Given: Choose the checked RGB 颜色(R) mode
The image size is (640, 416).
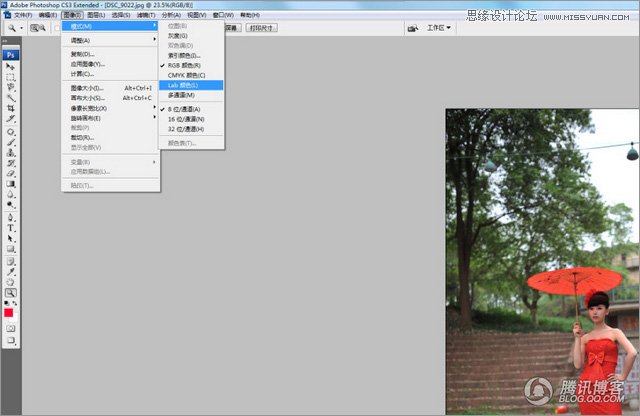Looking at the screenshot, I should tap(191, 65).
